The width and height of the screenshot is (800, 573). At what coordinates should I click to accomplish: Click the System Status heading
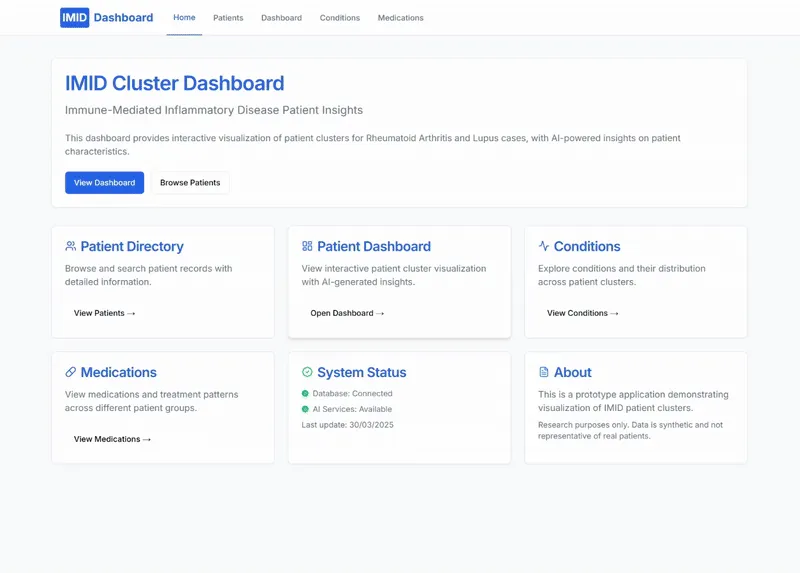coord(362,372)
